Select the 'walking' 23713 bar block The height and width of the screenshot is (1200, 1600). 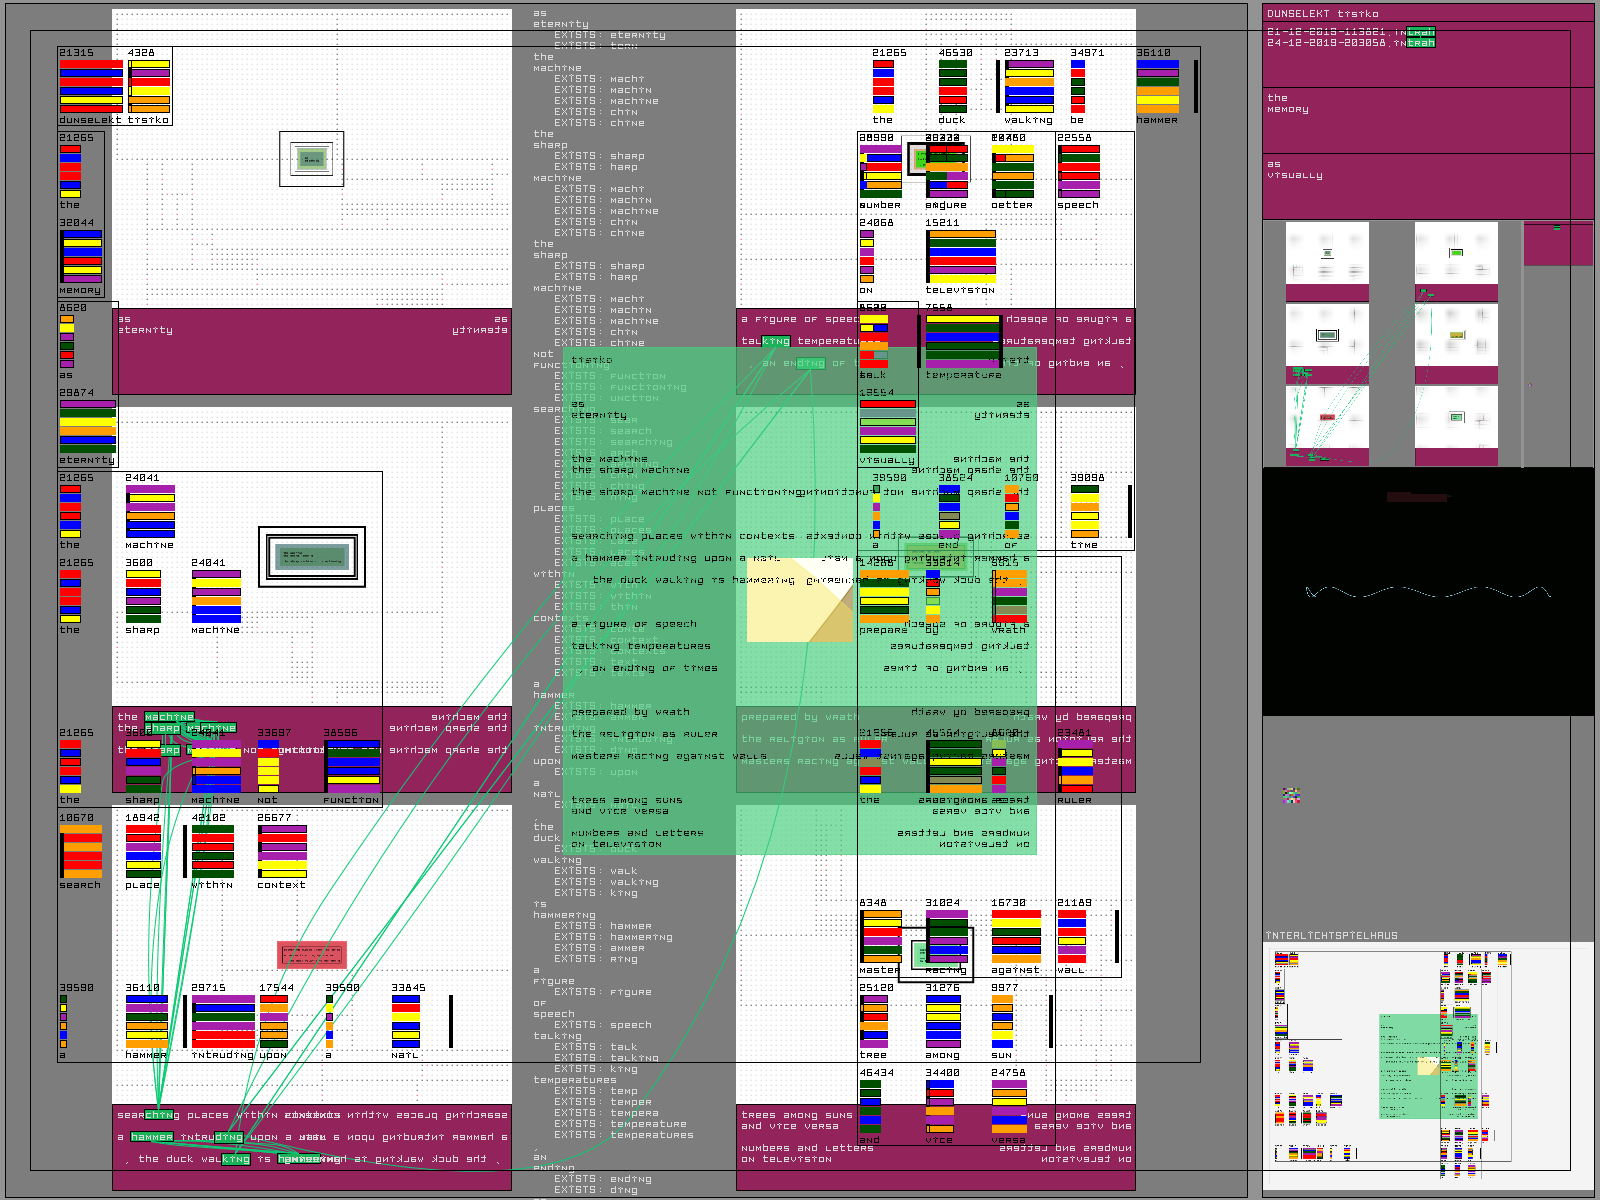point(1029,86)
